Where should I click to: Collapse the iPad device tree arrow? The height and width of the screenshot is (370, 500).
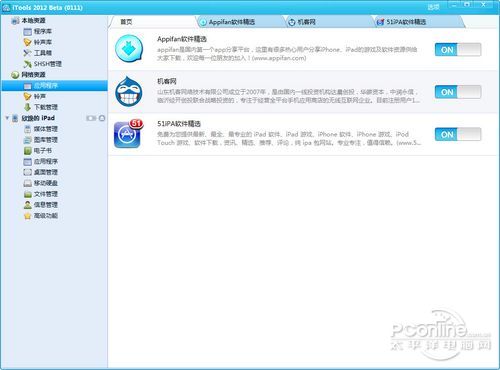click(7, 118)
